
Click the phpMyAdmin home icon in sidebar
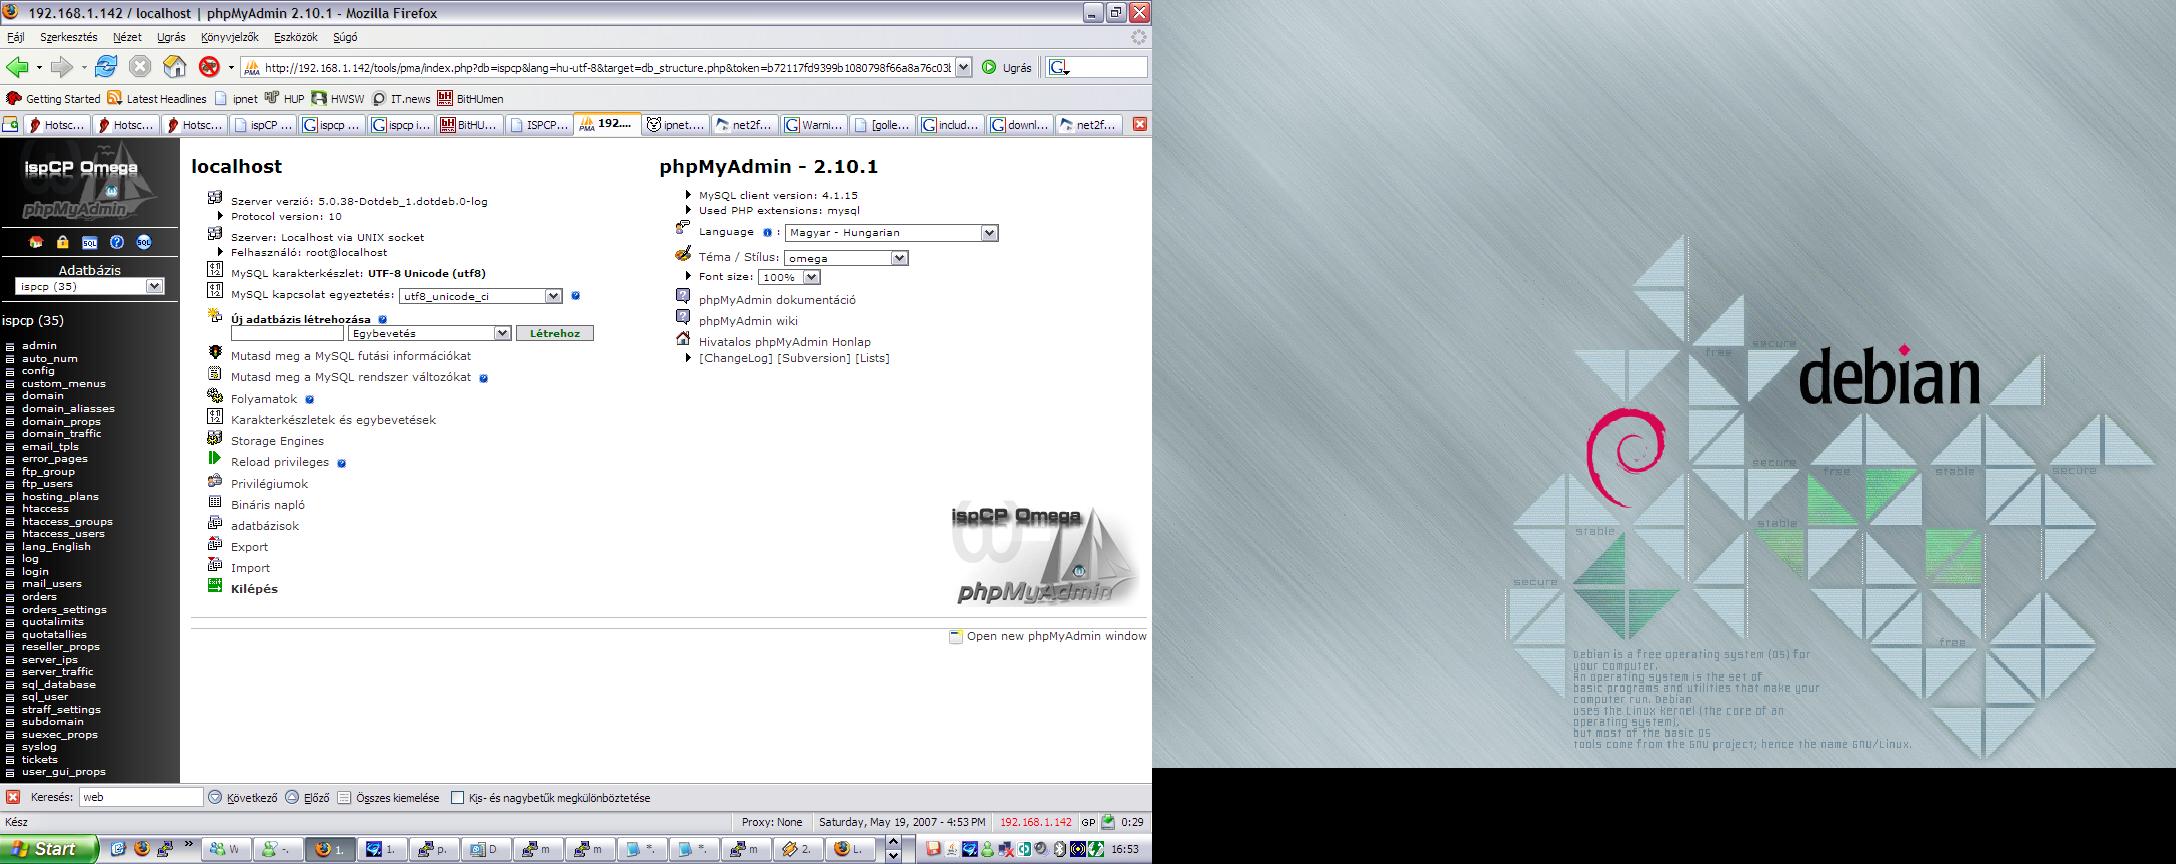click(36, 242)
